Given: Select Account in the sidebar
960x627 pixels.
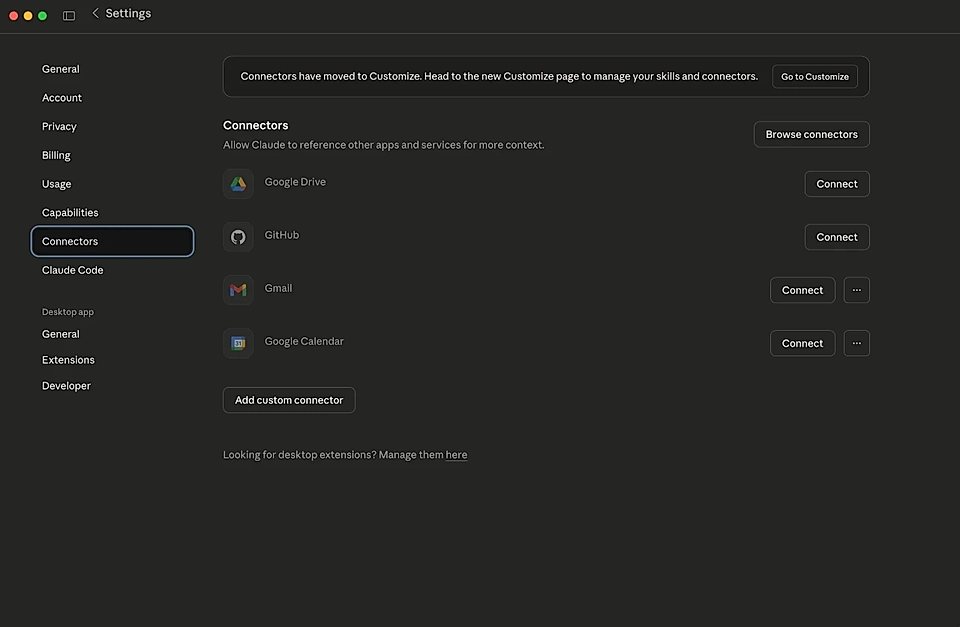Looking at the screenshot, I should coord(62,97).
